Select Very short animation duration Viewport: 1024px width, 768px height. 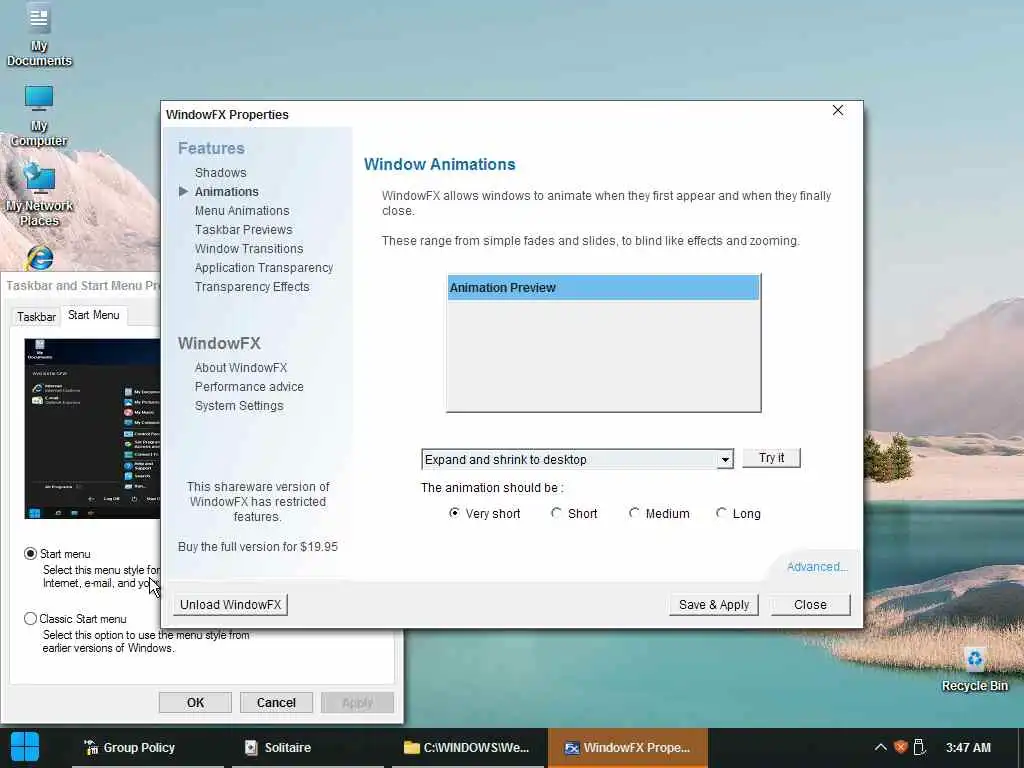[x=485, y=513]
